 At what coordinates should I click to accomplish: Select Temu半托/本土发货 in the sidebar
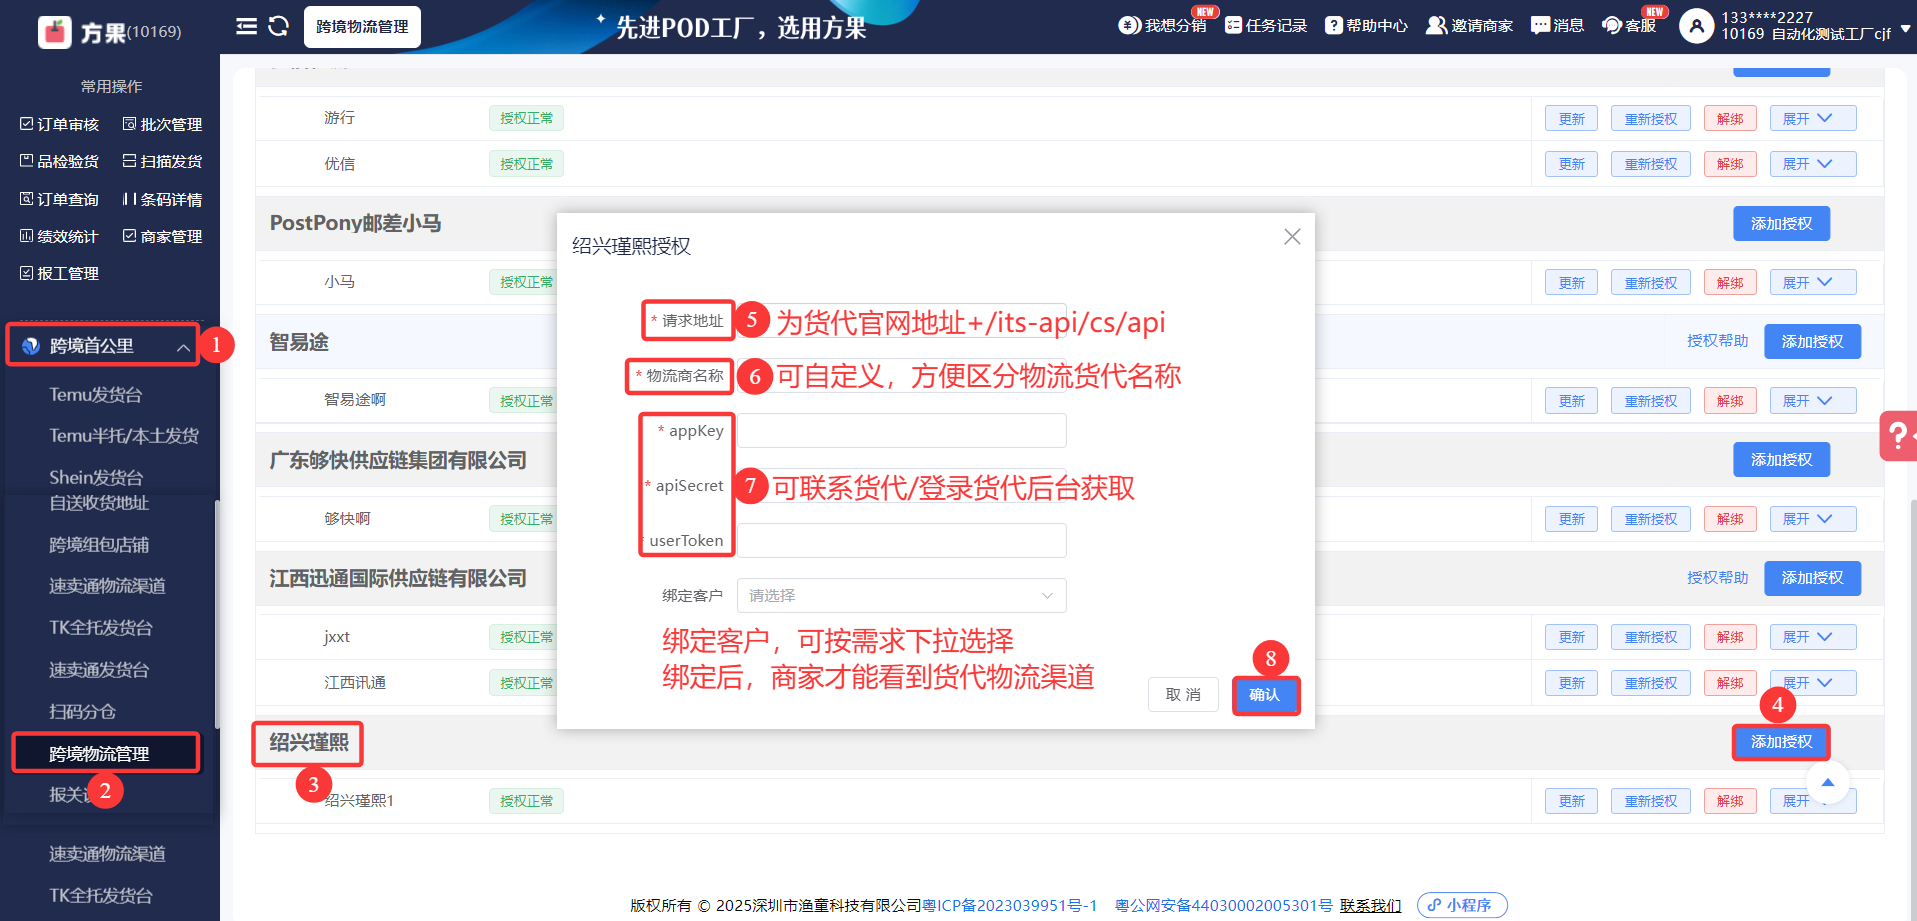[x=124, y=436]
